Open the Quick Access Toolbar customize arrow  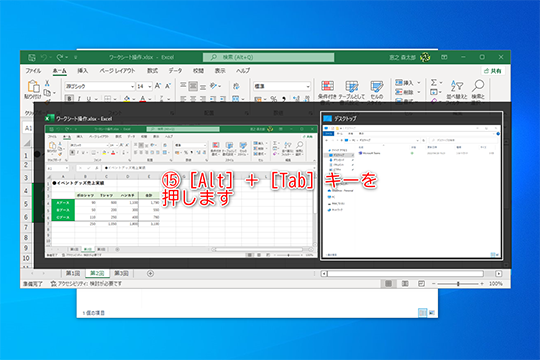[75, 58]
